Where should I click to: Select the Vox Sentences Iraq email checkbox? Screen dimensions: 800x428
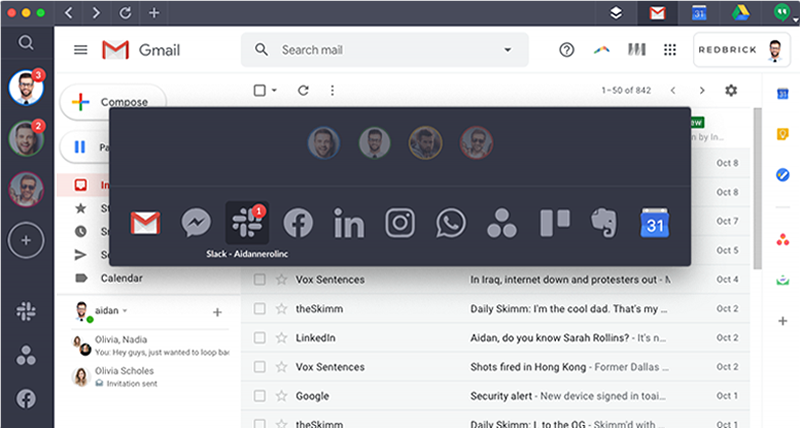[260, 280]
